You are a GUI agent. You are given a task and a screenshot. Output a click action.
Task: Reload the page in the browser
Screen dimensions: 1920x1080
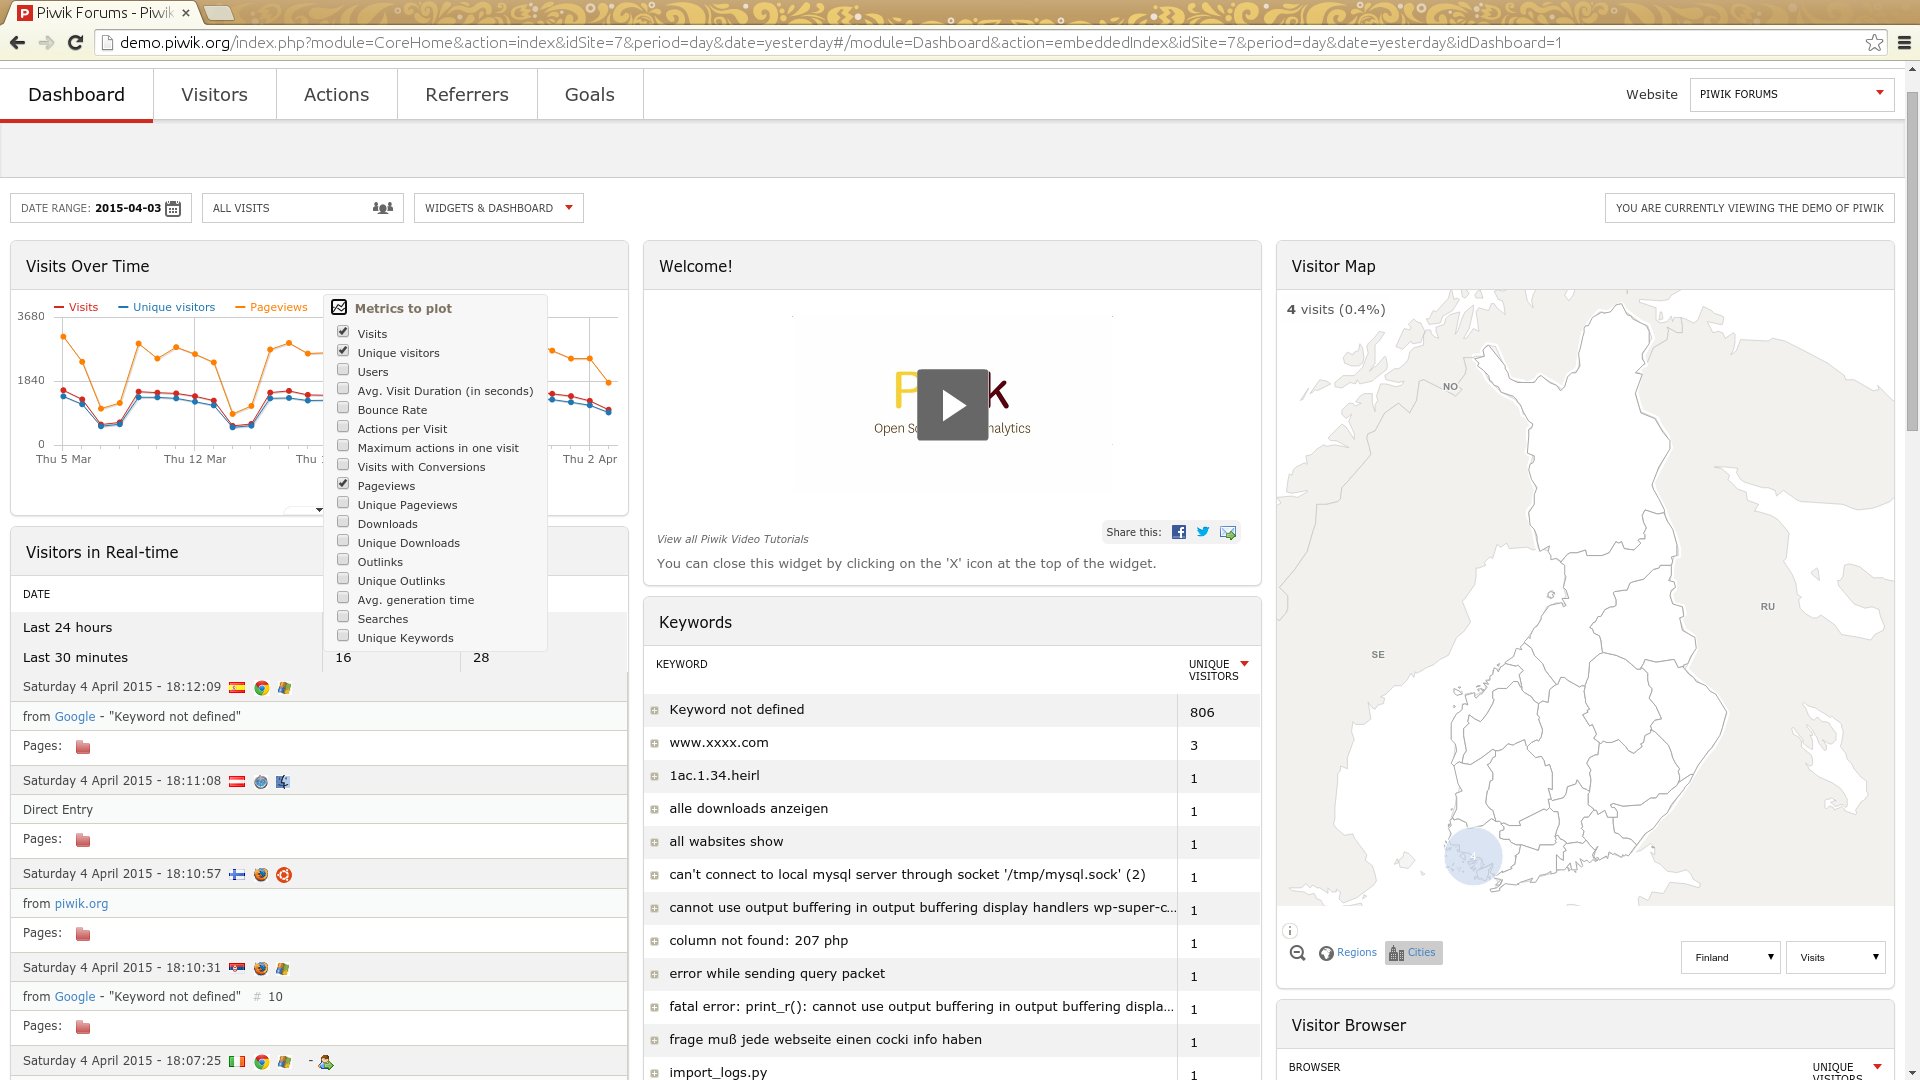pos(75,42)
